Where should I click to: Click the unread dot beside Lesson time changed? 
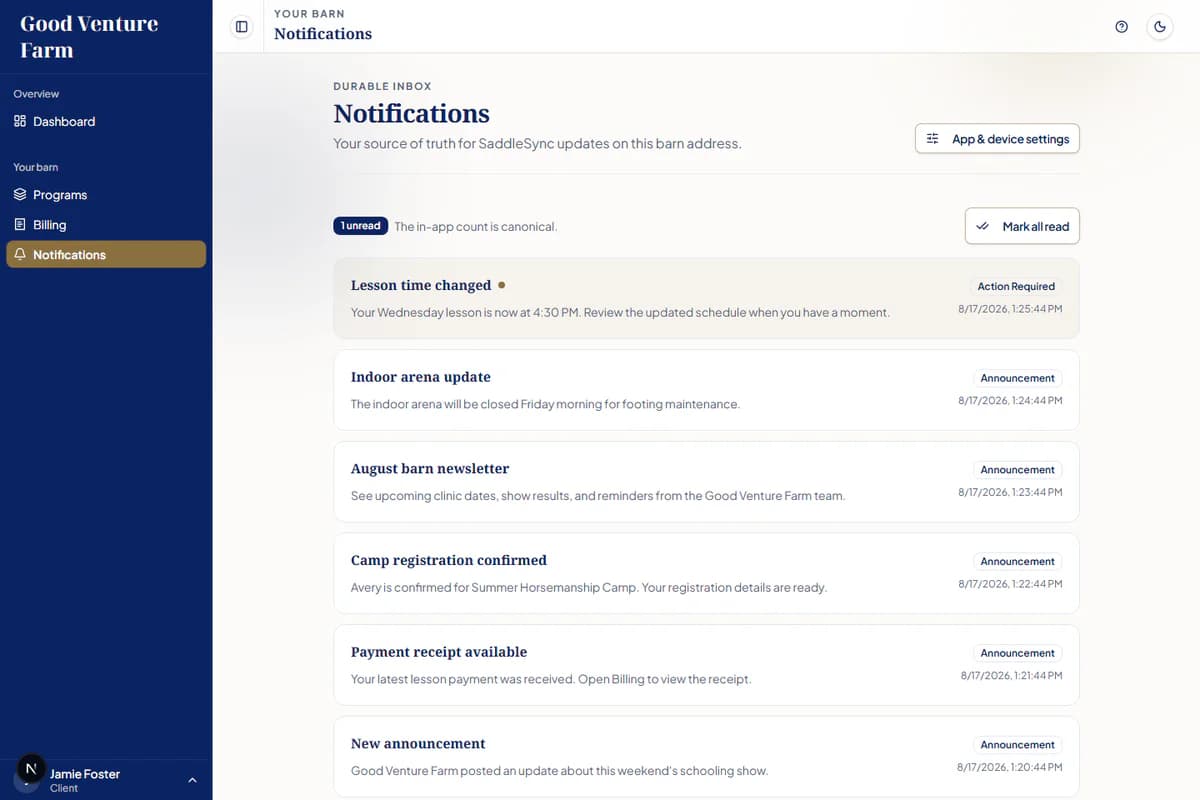[x=501, y=285]
